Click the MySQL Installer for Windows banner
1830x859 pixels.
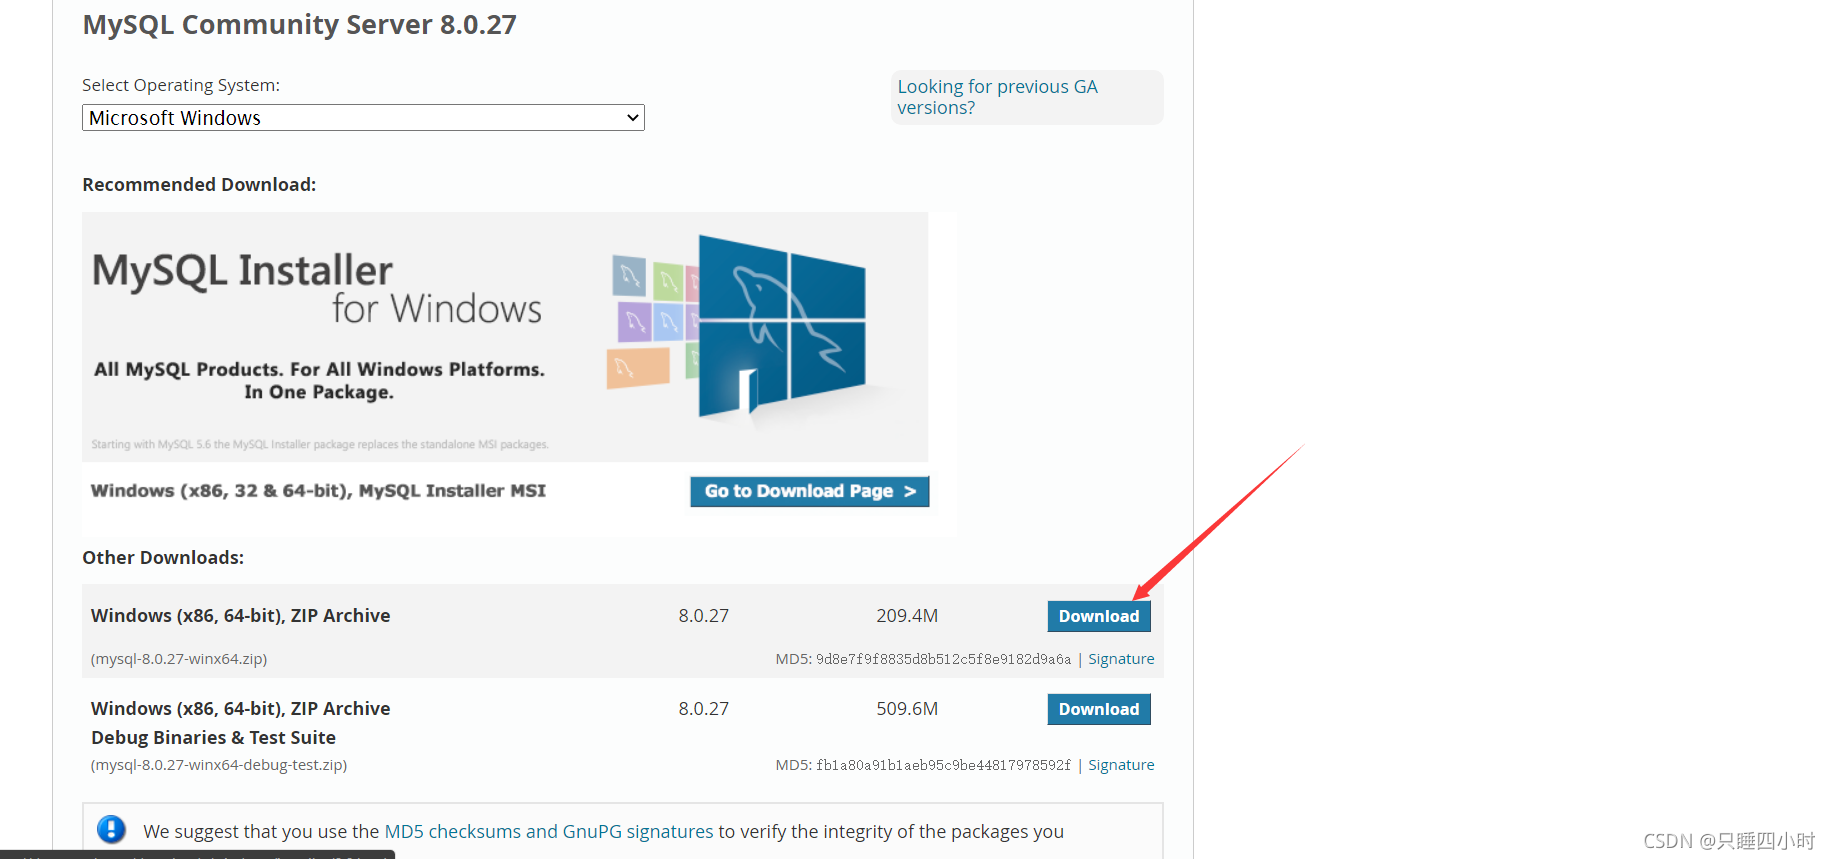pyautogui.click(x=505, y=337)
